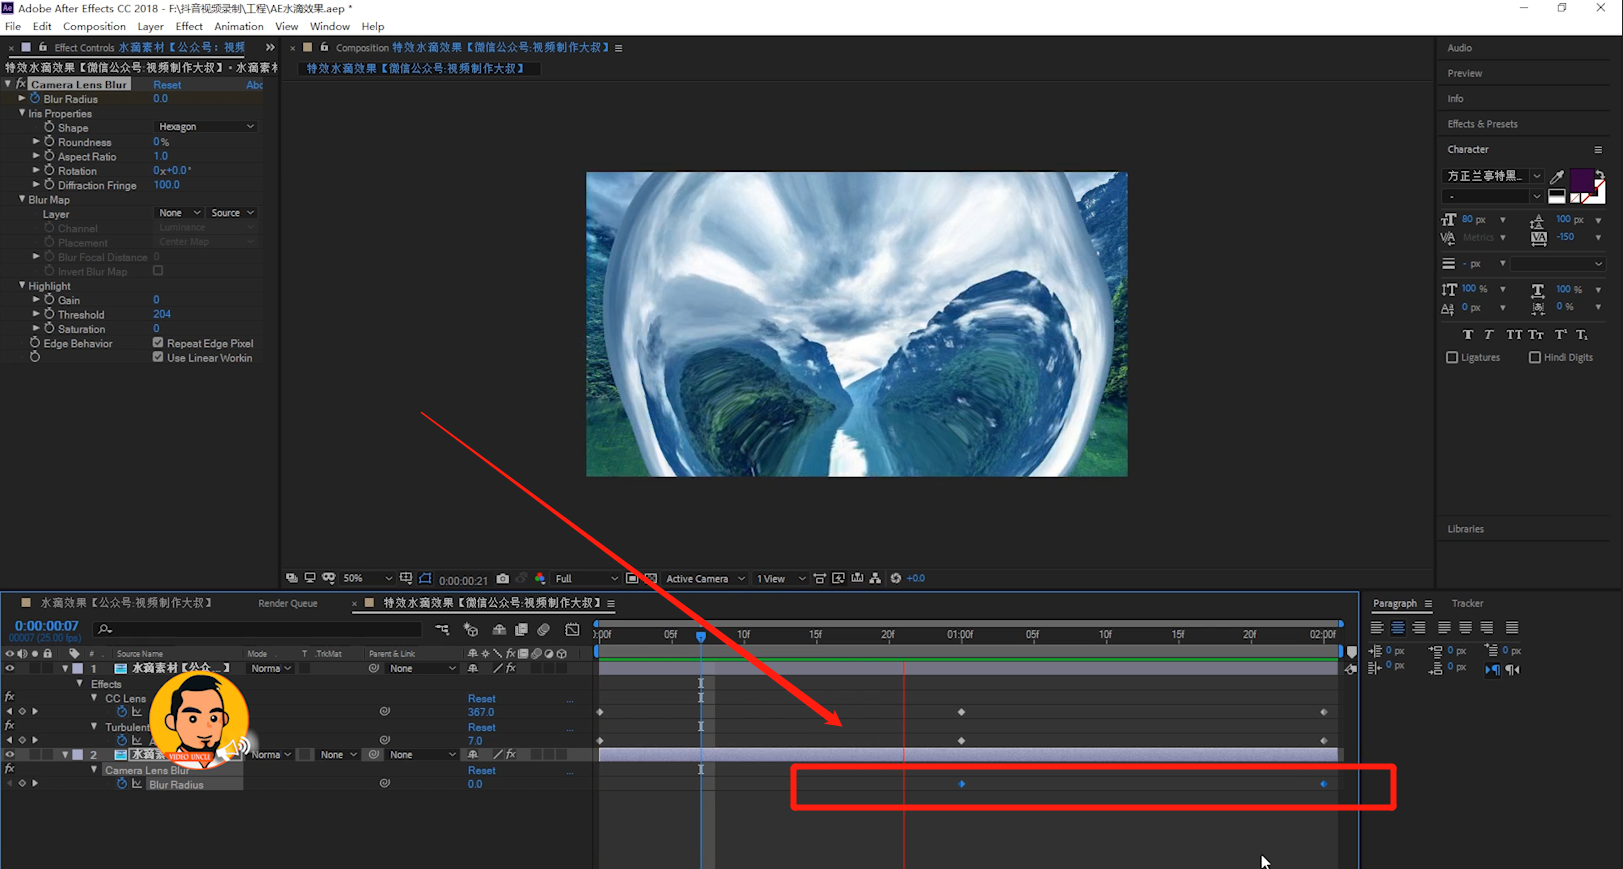Open Libraries panel header
The image size is (1623, 869).
coord(1465,529)
